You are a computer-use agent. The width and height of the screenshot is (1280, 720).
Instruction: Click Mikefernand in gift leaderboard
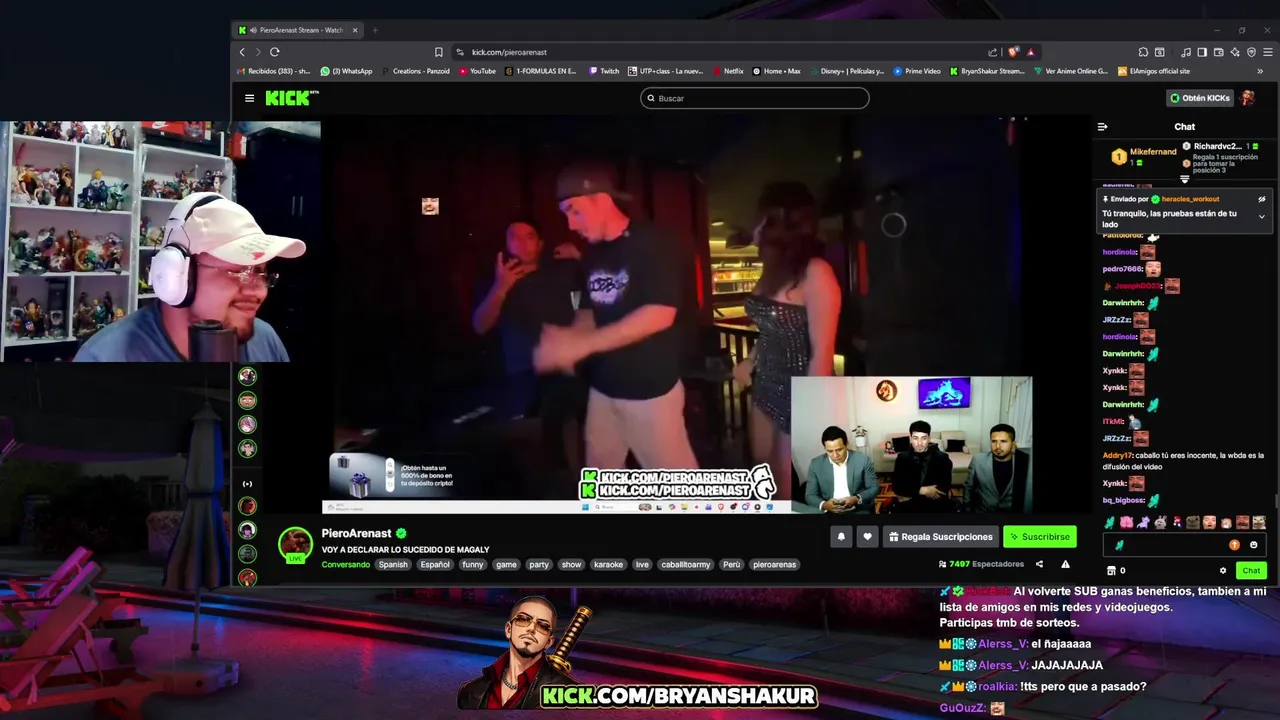[1153, 152]
